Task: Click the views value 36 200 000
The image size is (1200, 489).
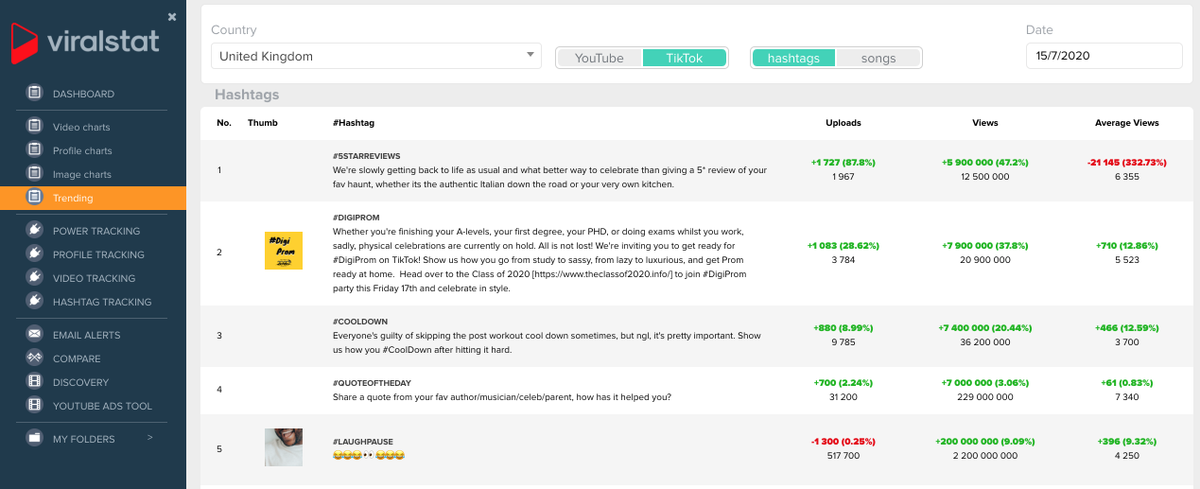Action: 985,342
